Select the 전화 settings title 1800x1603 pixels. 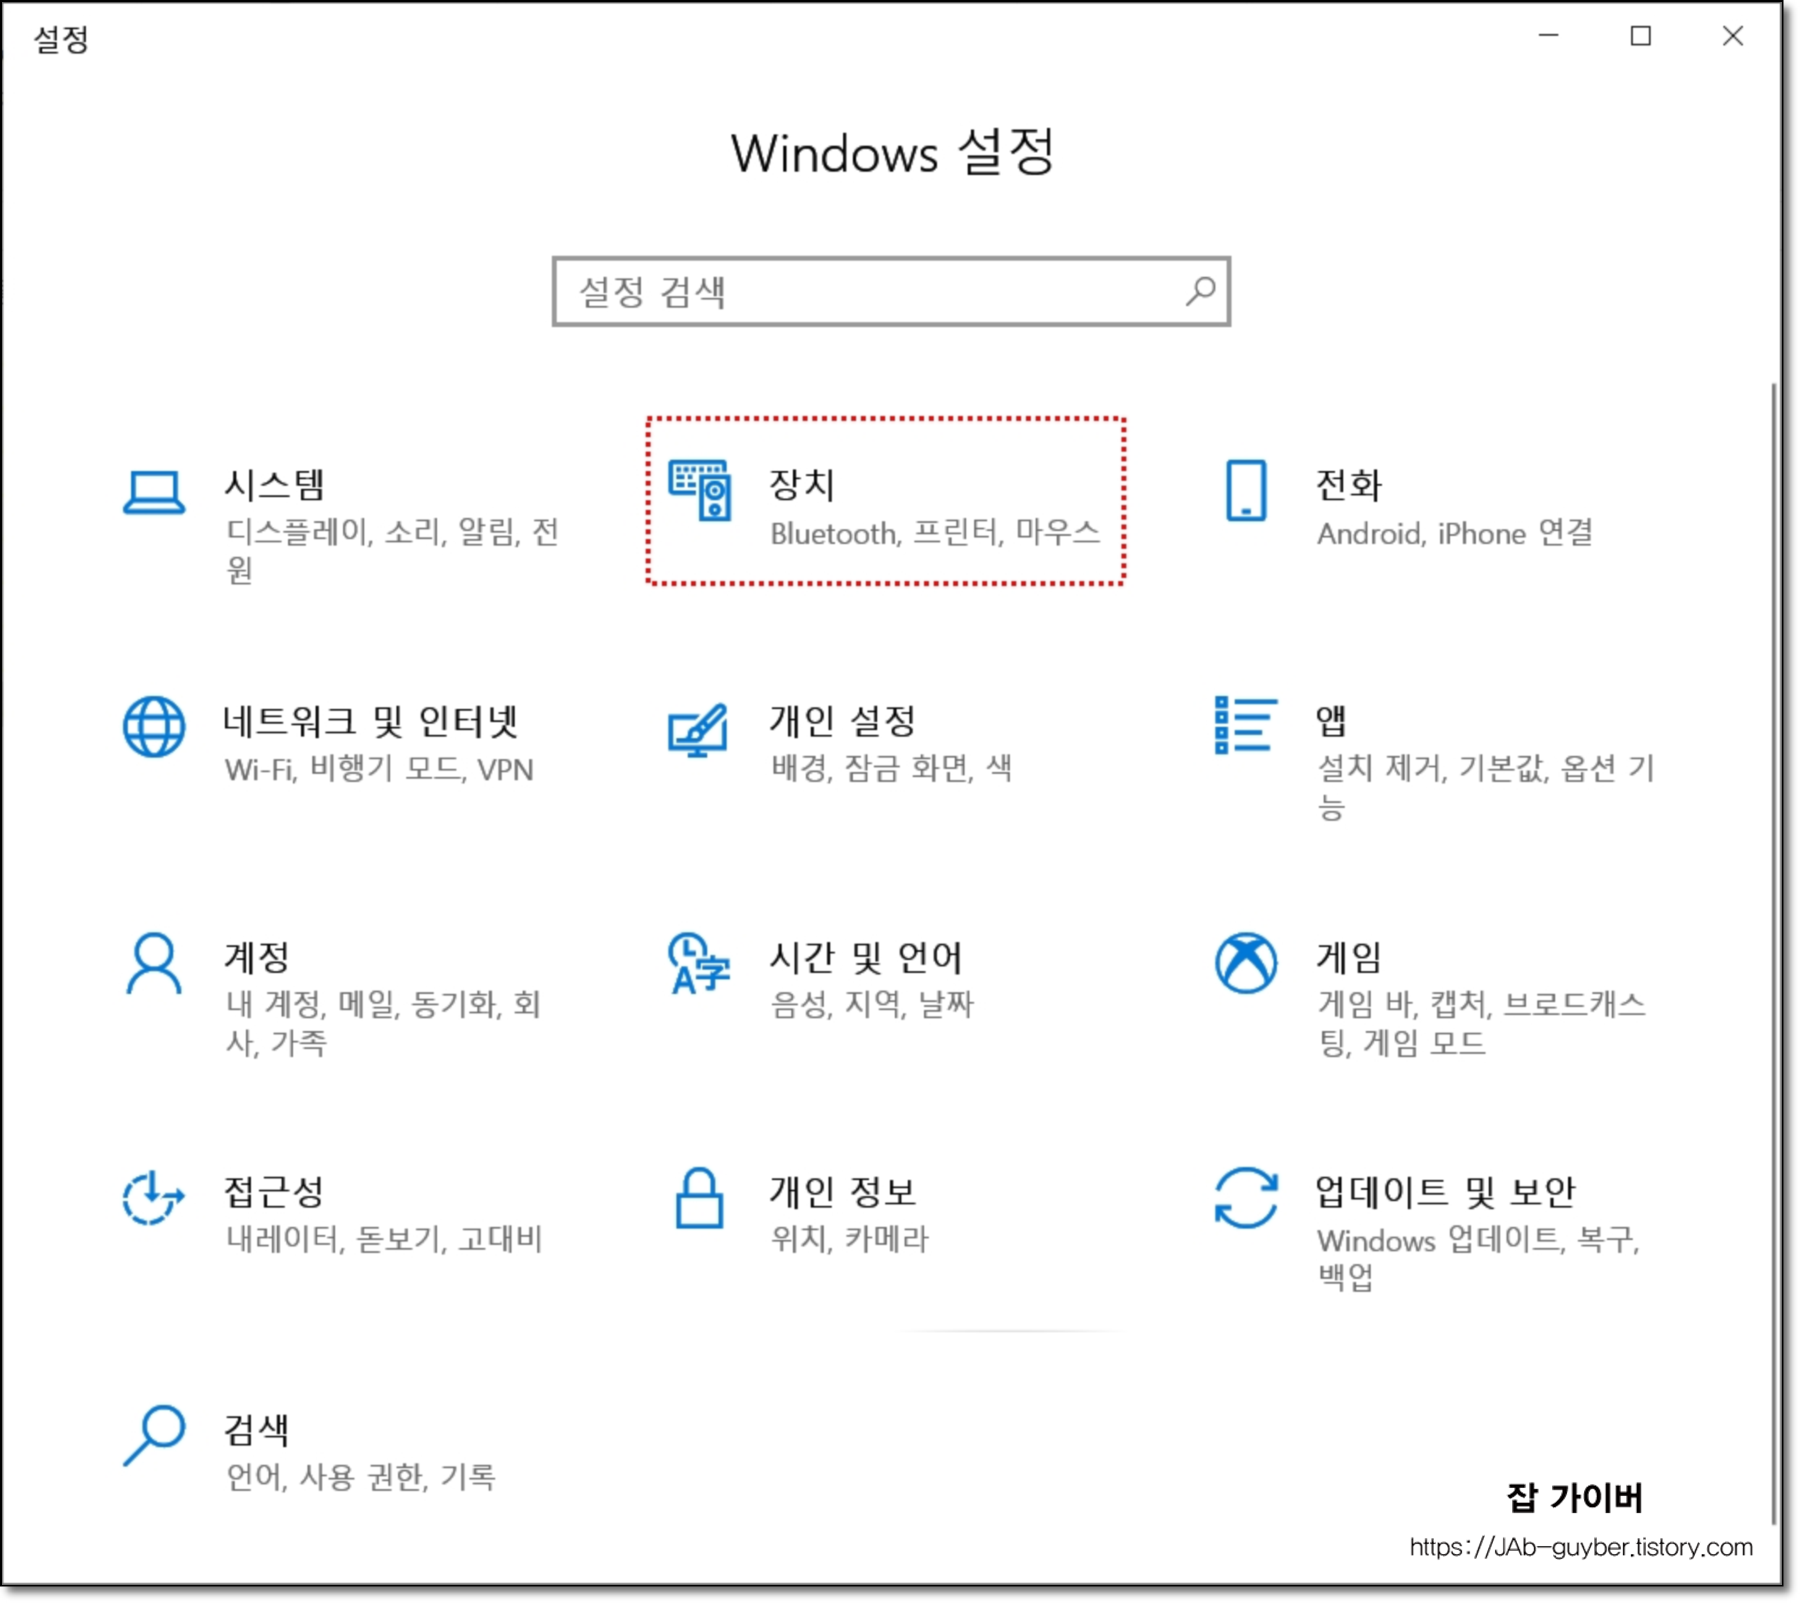1349,485
